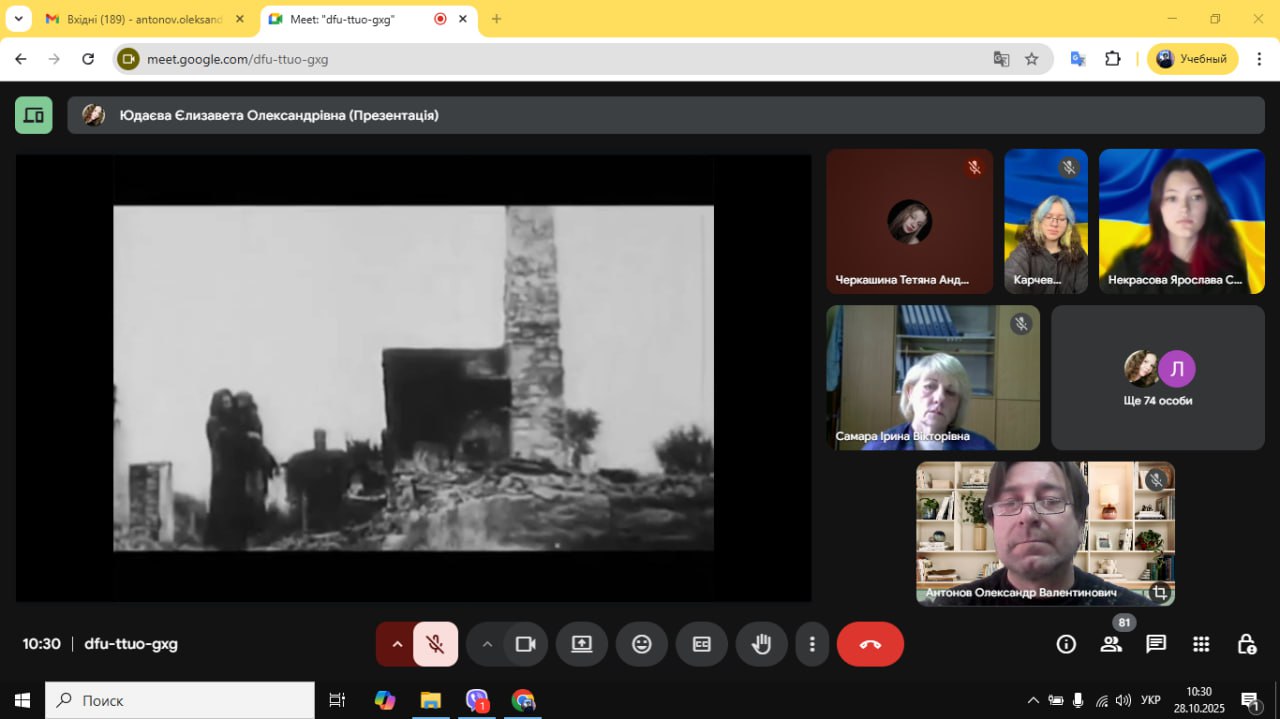This screenshot has width=1280, height=719.
Task: Open host controls lock icon
Action: tap(1246, 644)
